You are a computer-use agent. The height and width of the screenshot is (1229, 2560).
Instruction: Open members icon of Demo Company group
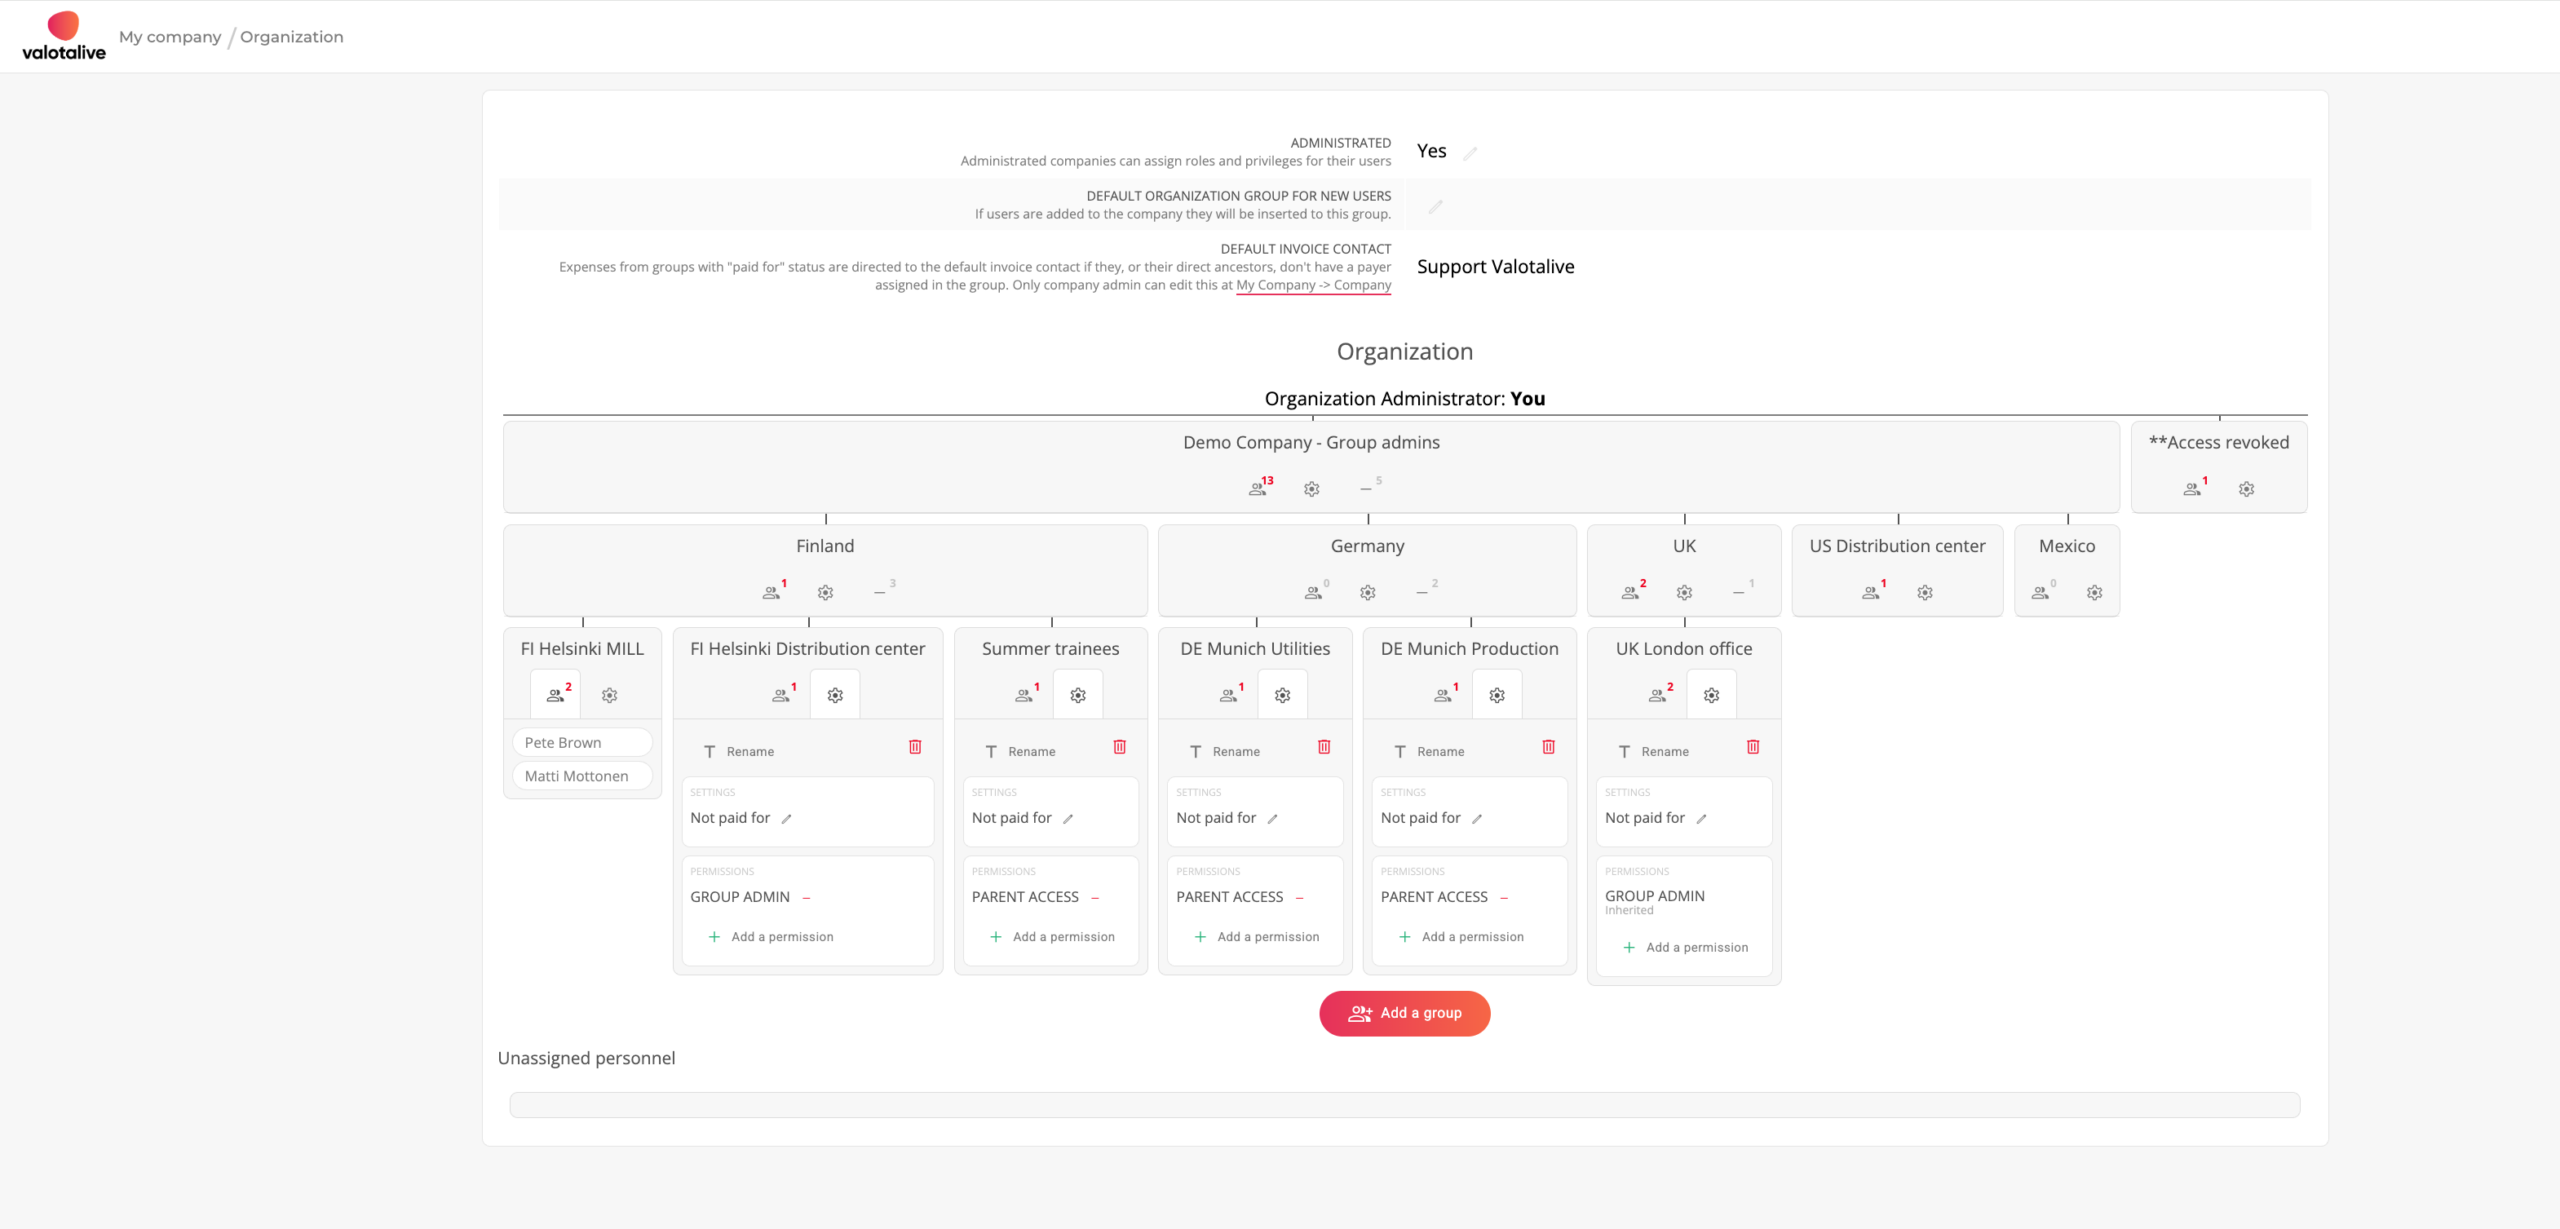[x=1258, y=488]
